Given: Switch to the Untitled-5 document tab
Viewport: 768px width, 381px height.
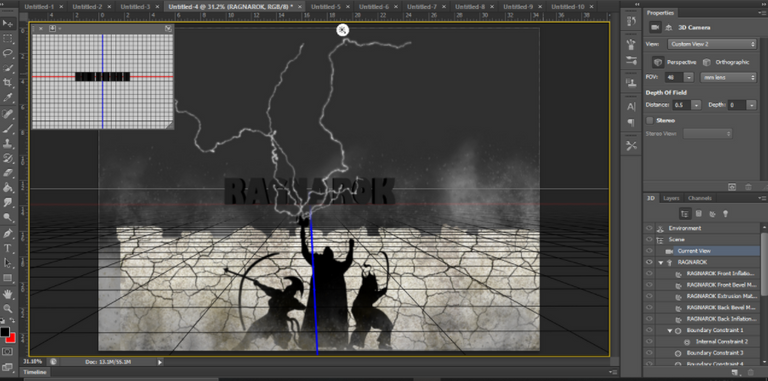Looking at the screenshot, I should click(x=326, y=7).
